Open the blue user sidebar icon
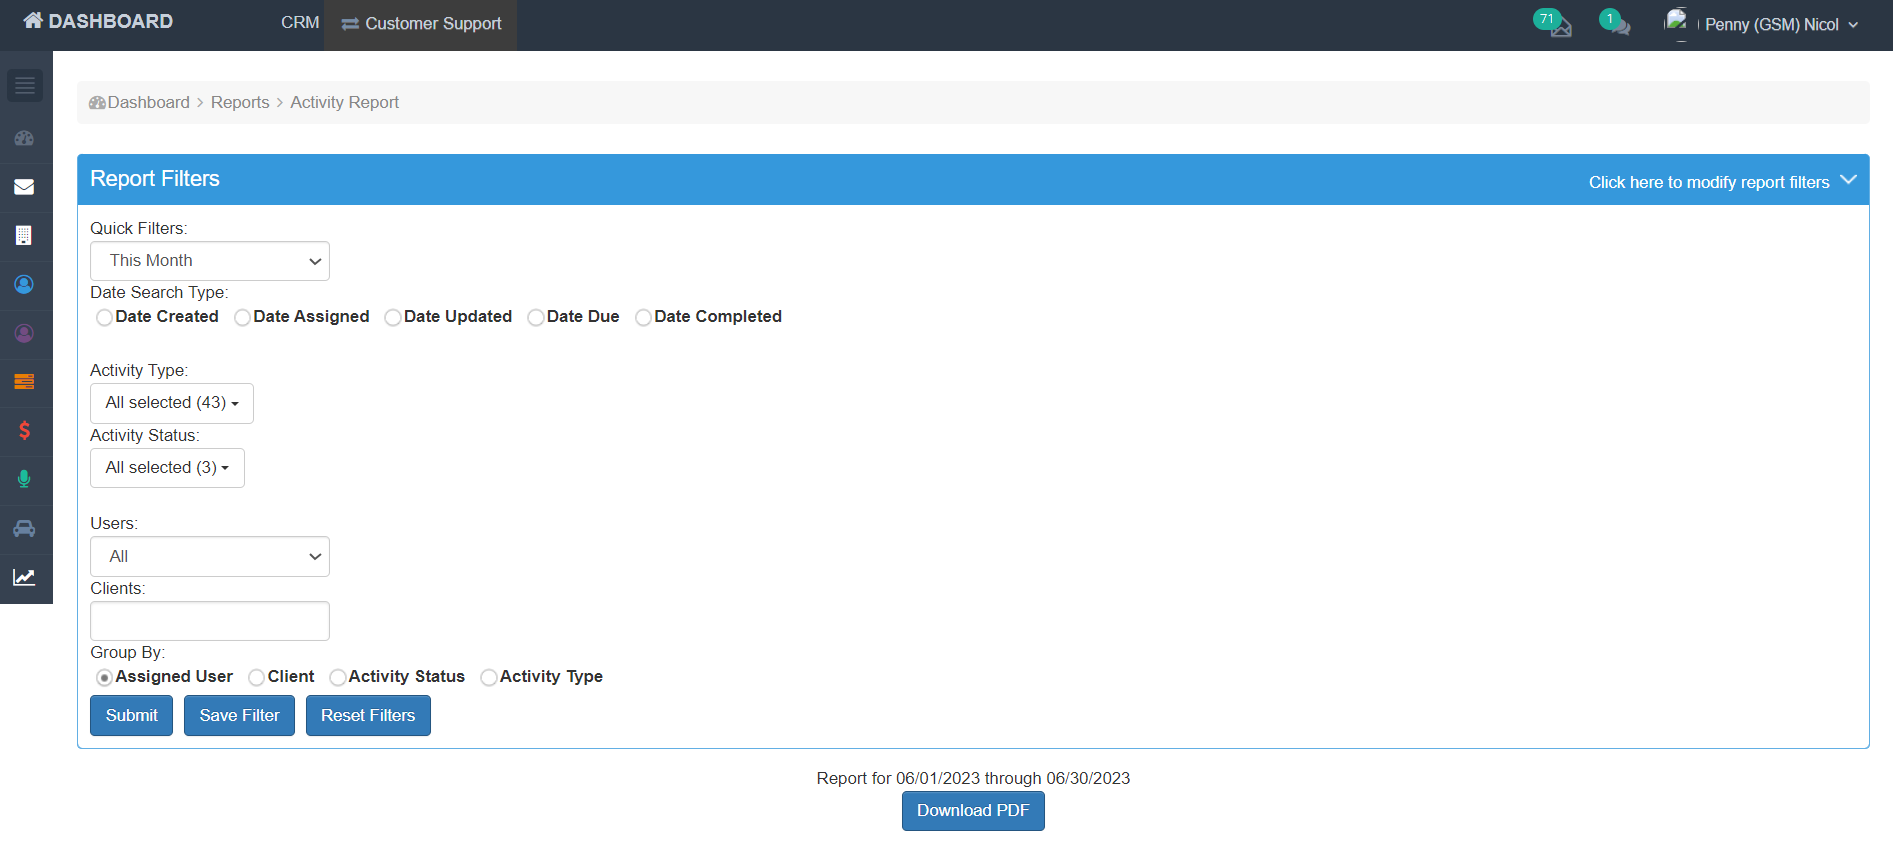1893x859 pixels. coord(25,285)
